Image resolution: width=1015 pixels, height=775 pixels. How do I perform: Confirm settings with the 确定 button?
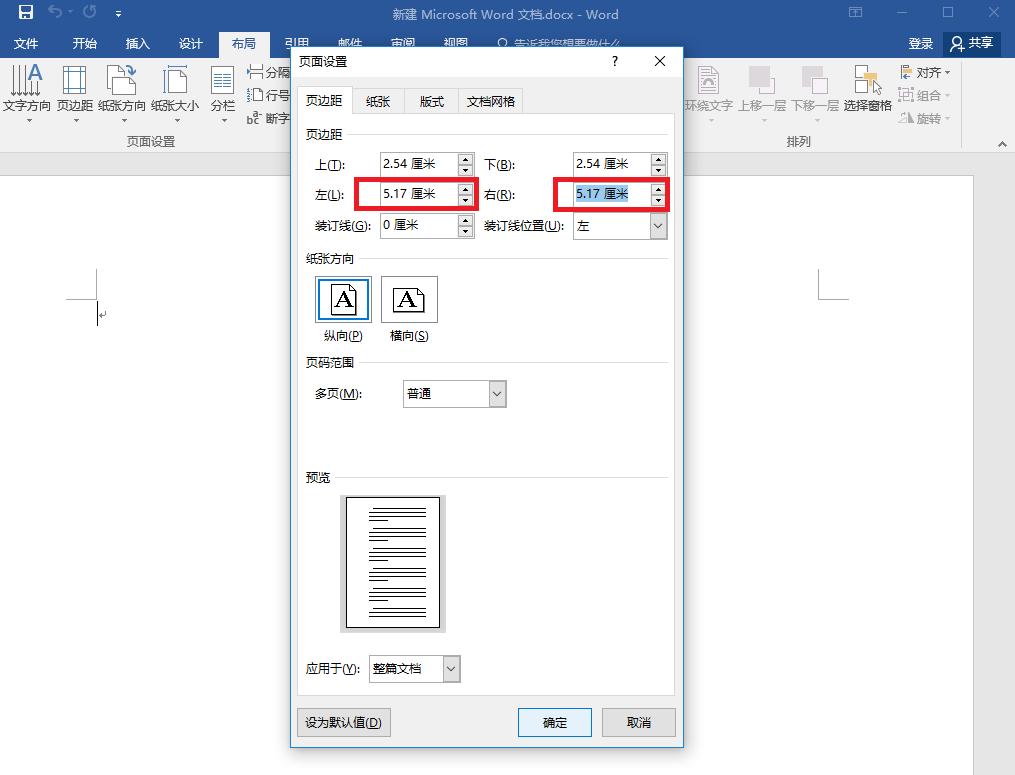tap(554, 721)
